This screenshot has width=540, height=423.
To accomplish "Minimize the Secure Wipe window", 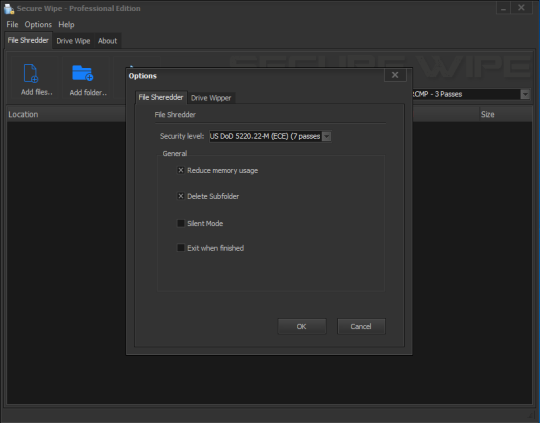I will [503, 8].
